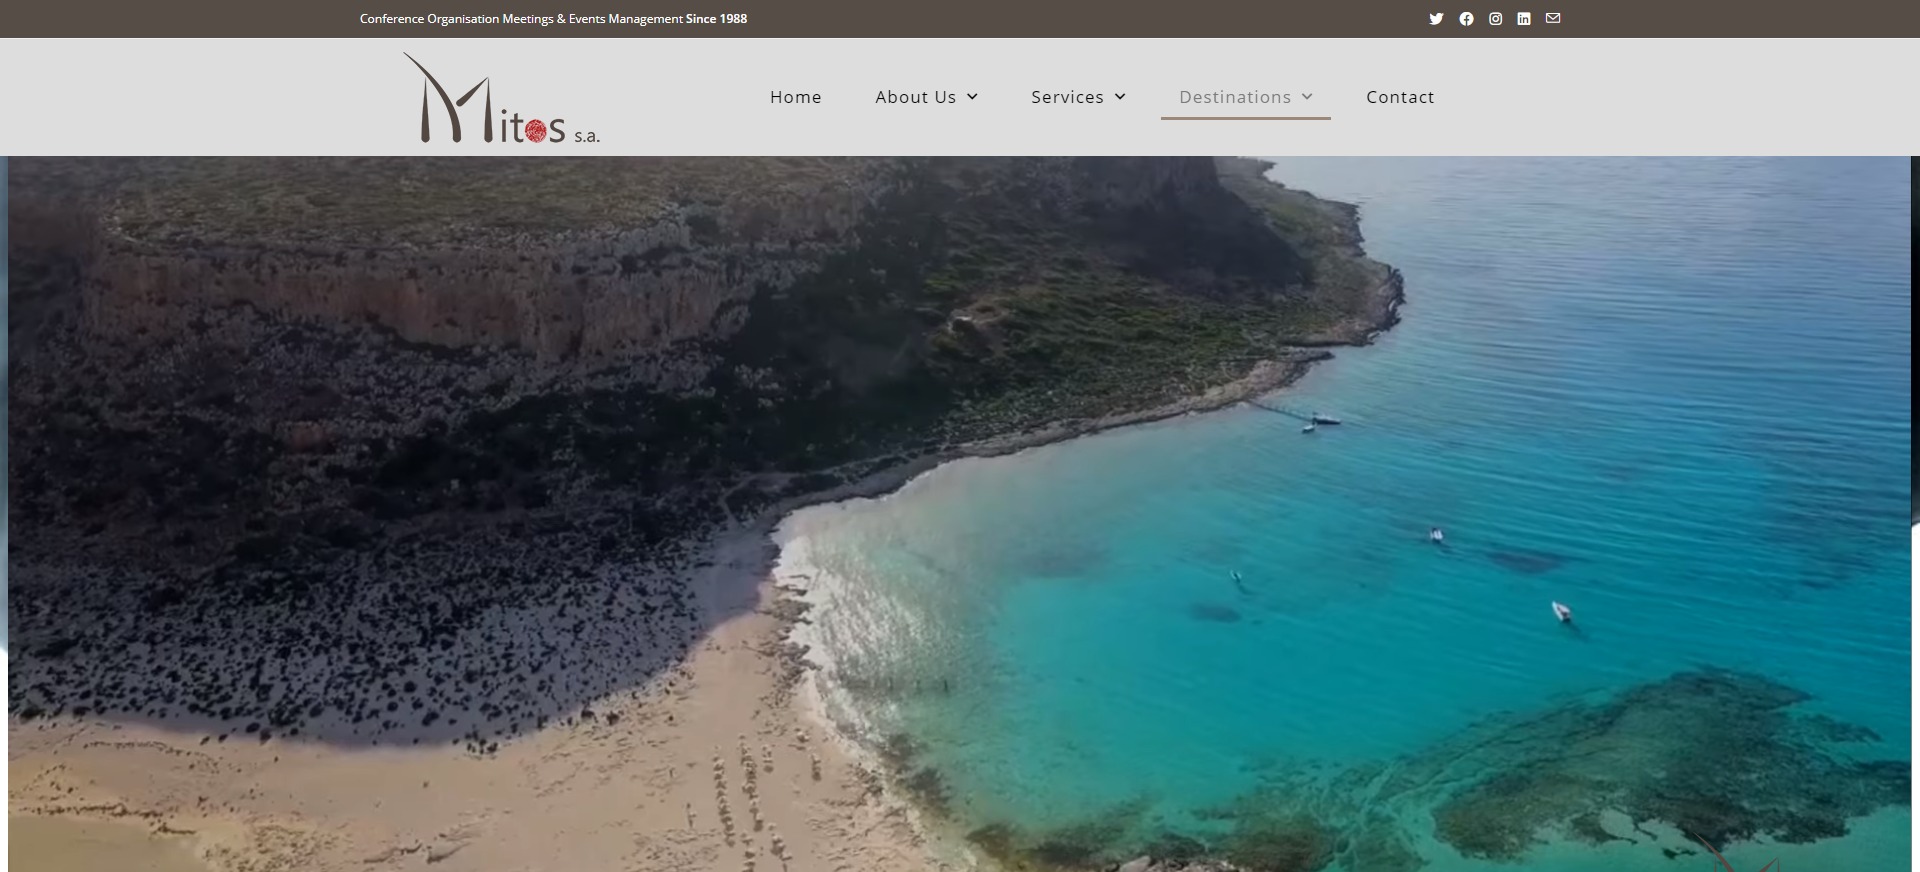Open the Facebook social link
The height and width of the screenshot is (872, 1920).
[x=1466, y=19]
